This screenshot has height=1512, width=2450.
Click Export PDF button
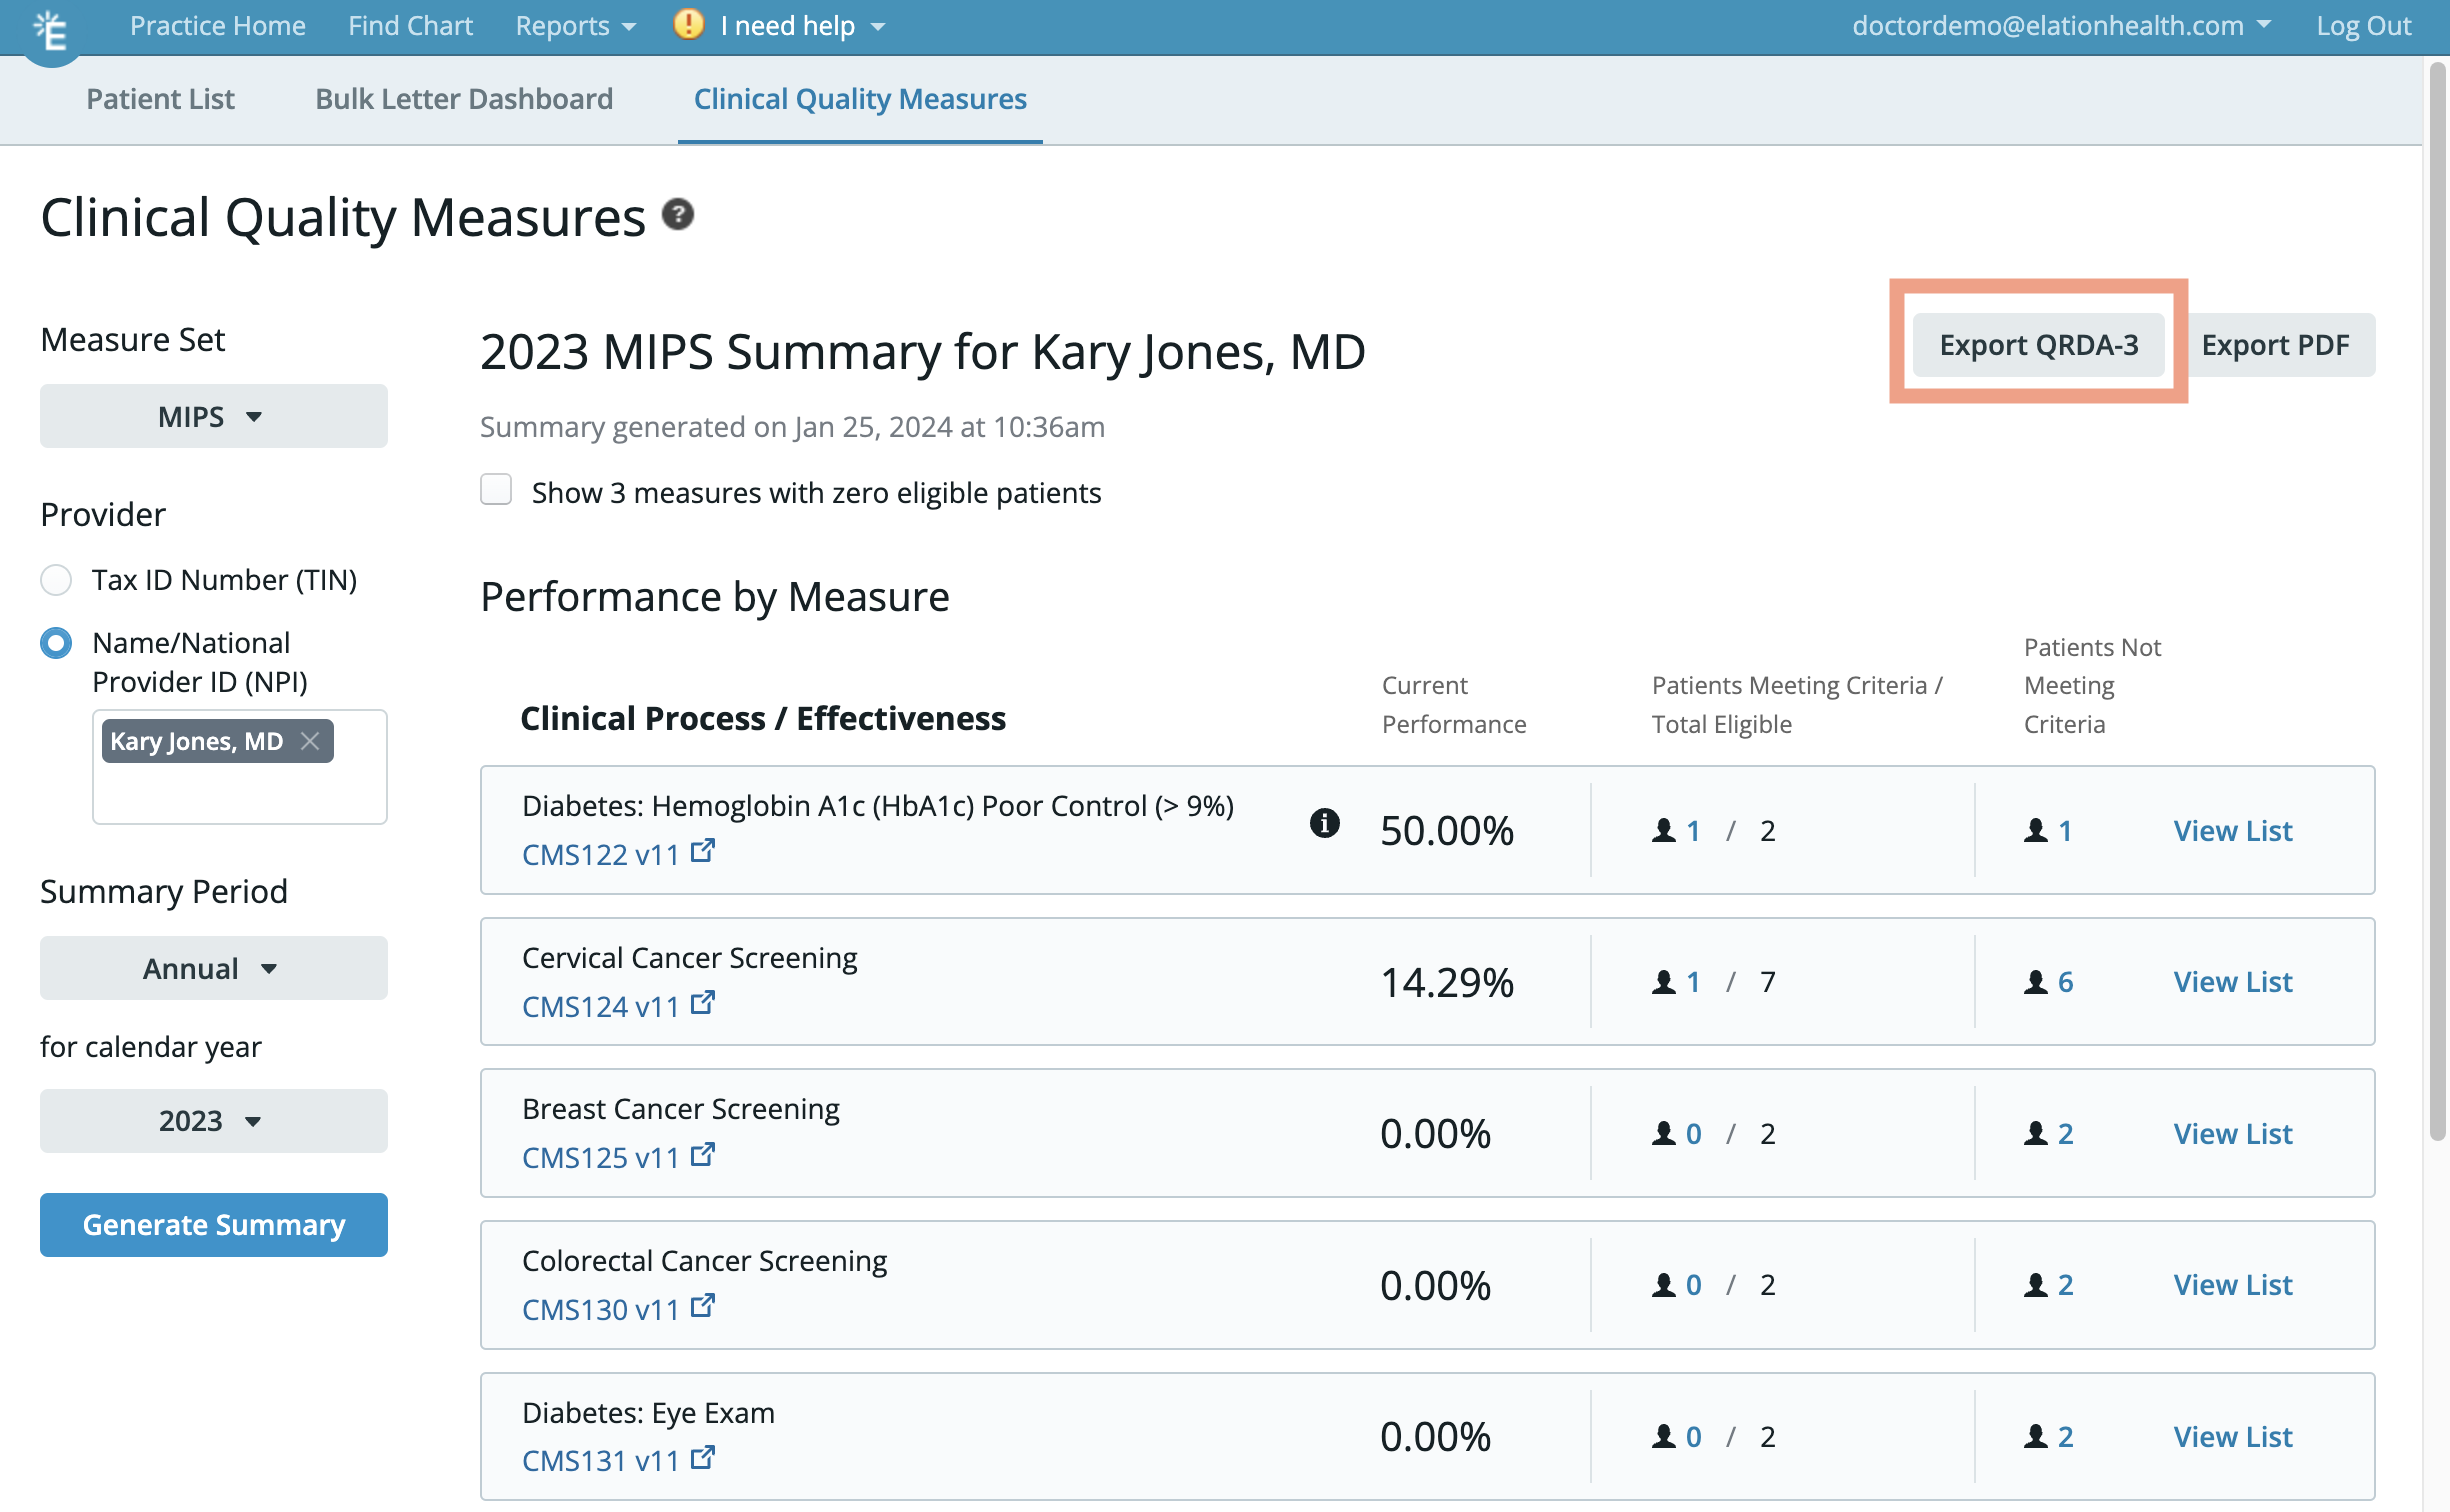point(2275,345)
